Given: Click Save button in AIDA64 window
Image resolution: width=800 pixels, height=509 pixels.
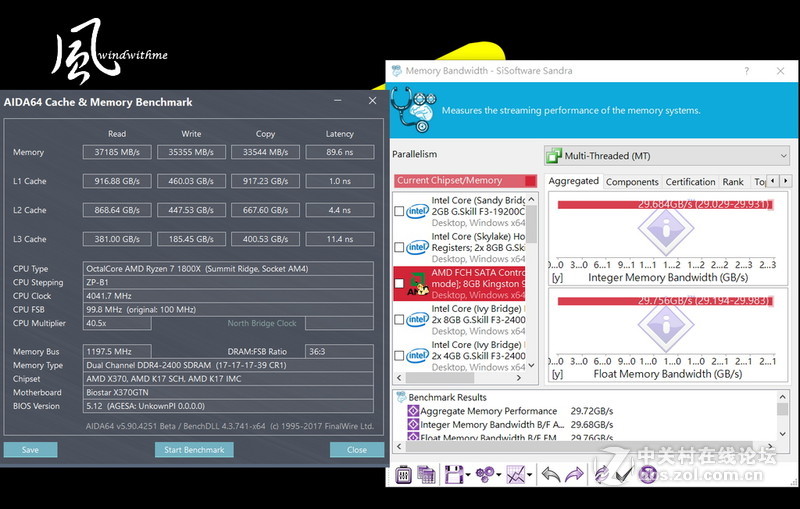Looking at the screenshot, I should coord(30,450).
